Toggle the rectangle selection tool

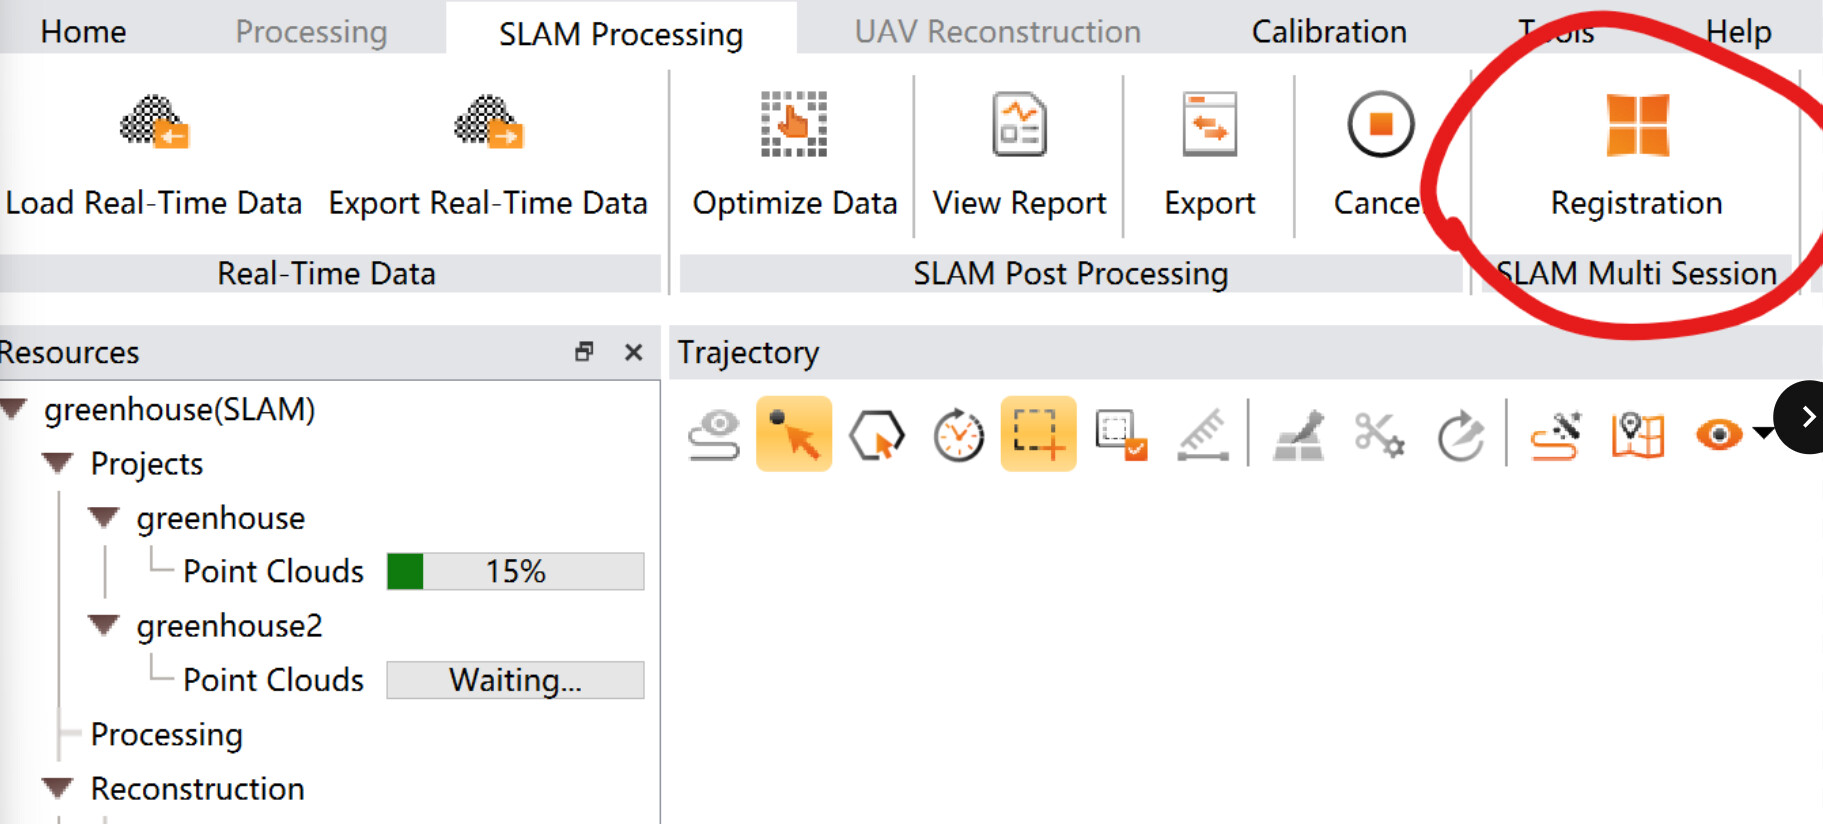click(1038, 434)
